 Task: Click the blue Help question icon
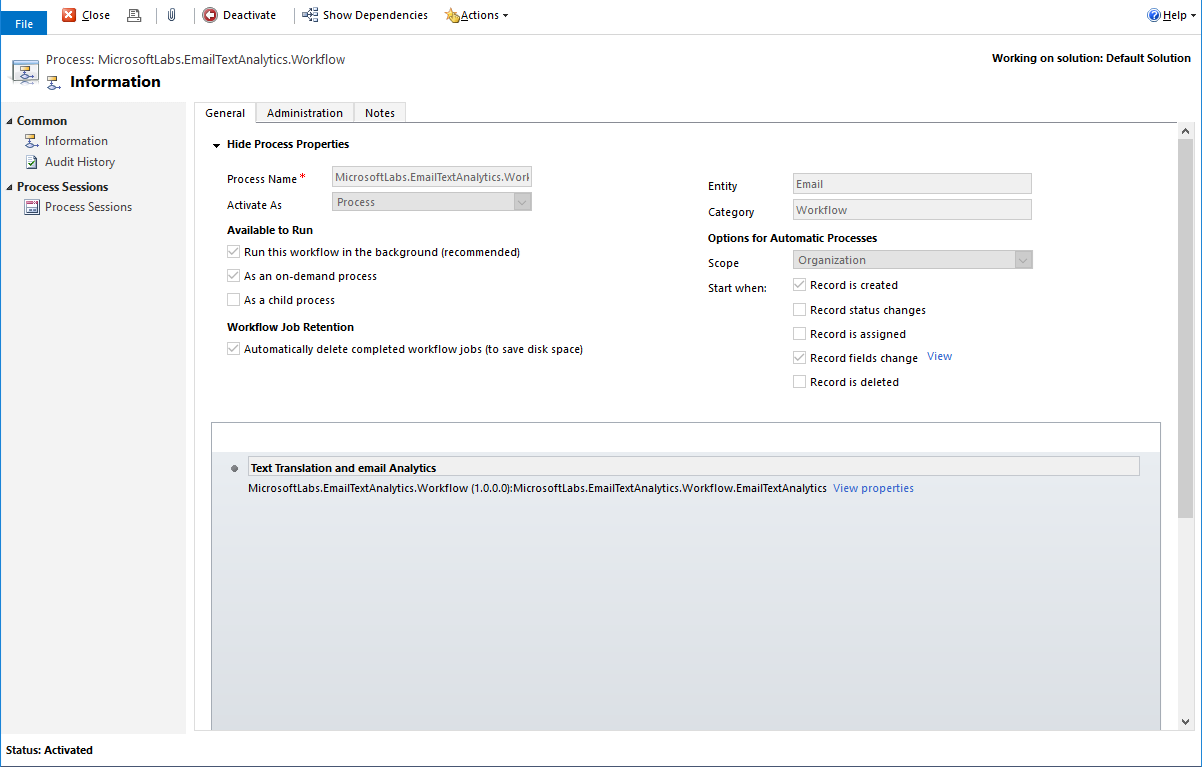(x=1153, y=15)
